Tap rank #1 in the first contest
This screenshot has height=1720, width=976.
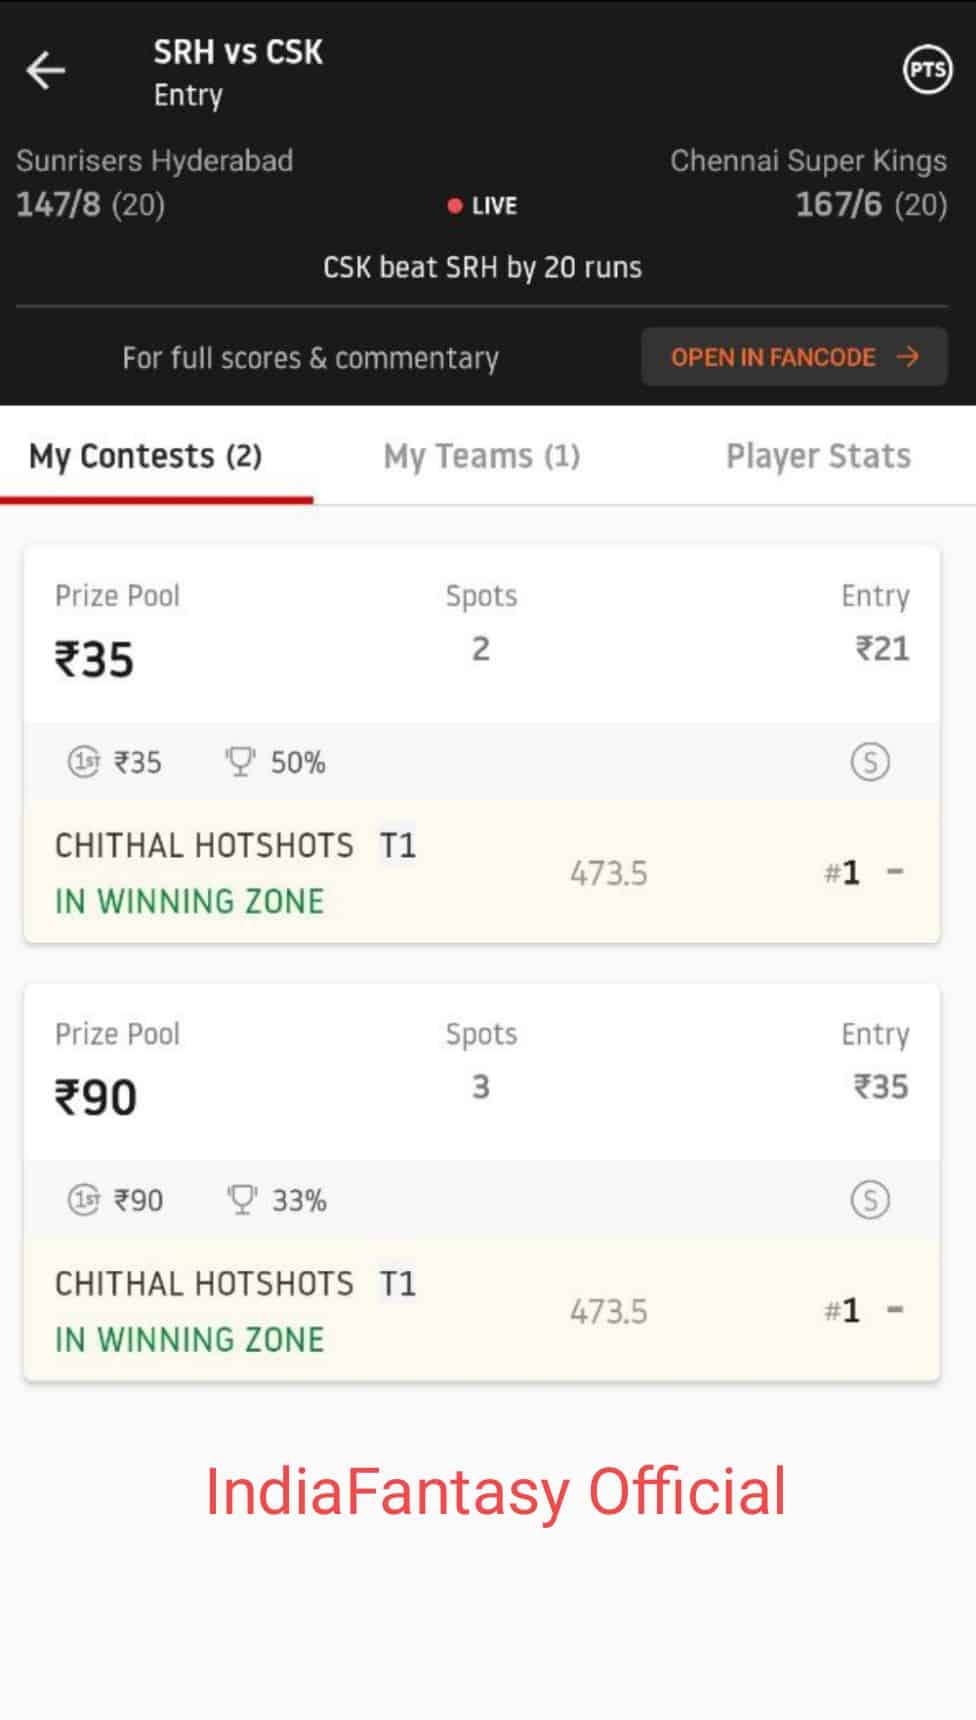(x=843, y=873)
